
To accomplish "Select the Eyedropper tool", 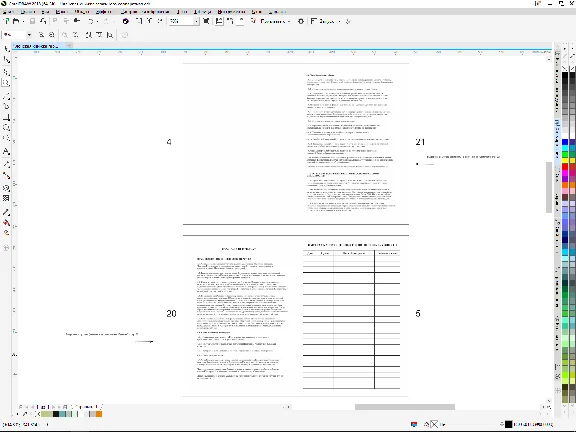I will 6,212.
